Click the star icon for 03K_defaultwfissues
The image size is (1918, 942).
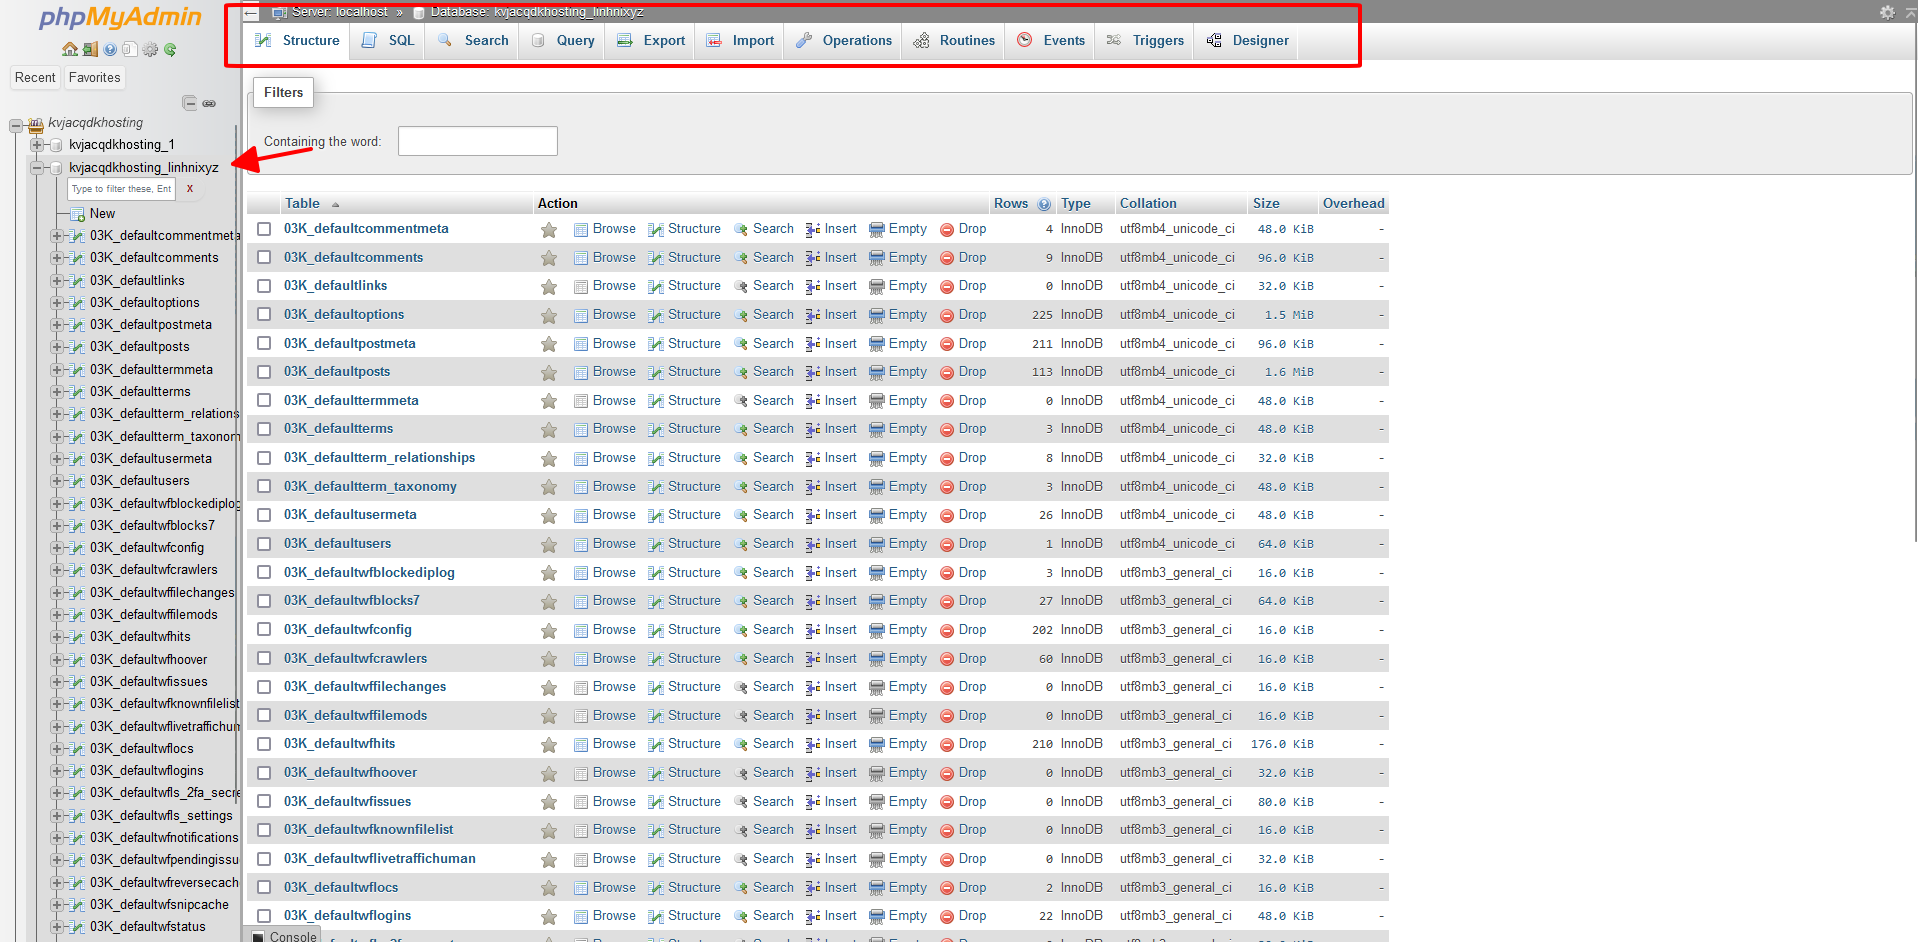click(x=549, y=803)
